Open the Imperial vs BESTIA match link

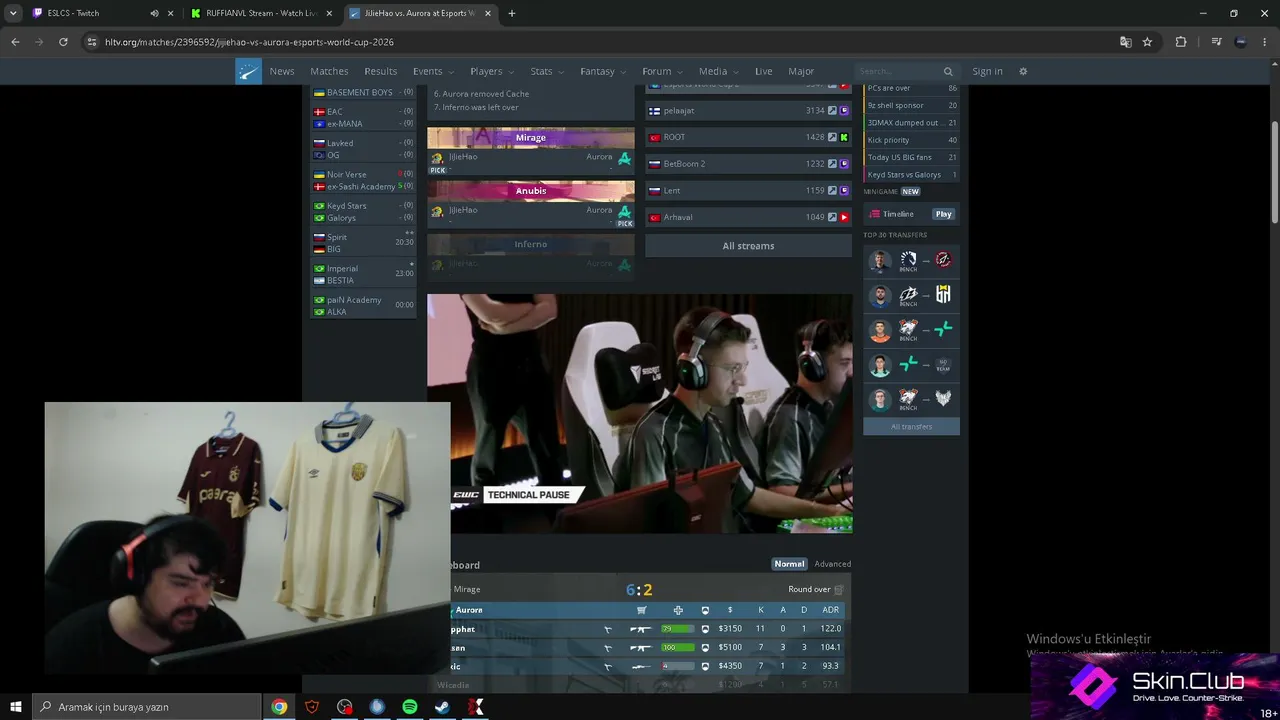(x=364, y=275)
